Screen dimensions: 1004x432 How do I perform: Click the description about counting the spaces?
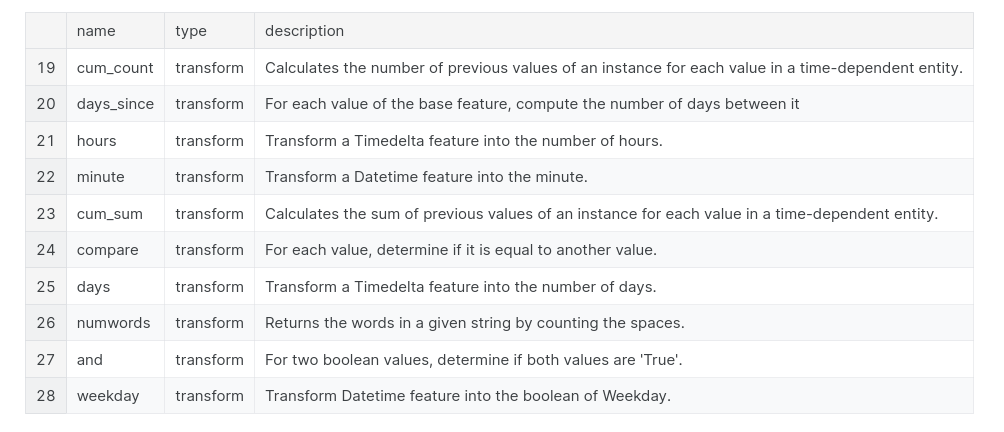[x=474, y=323]
